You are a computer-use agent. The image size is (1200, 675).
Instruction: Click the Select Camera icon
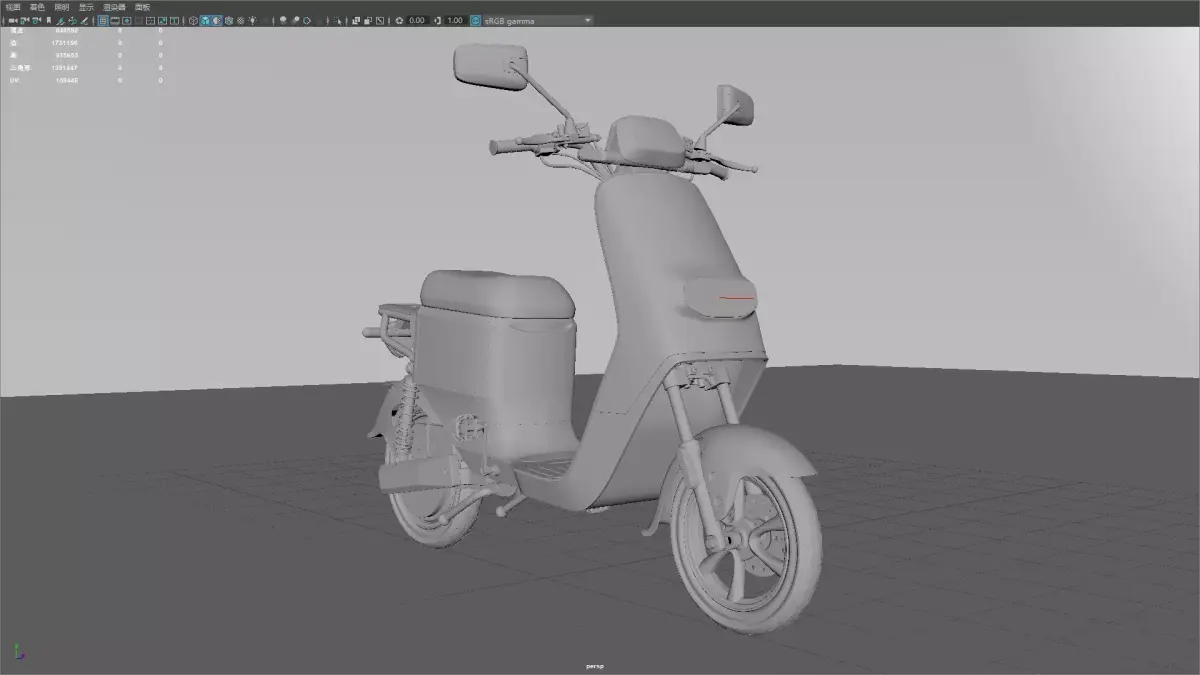(12, 20)
